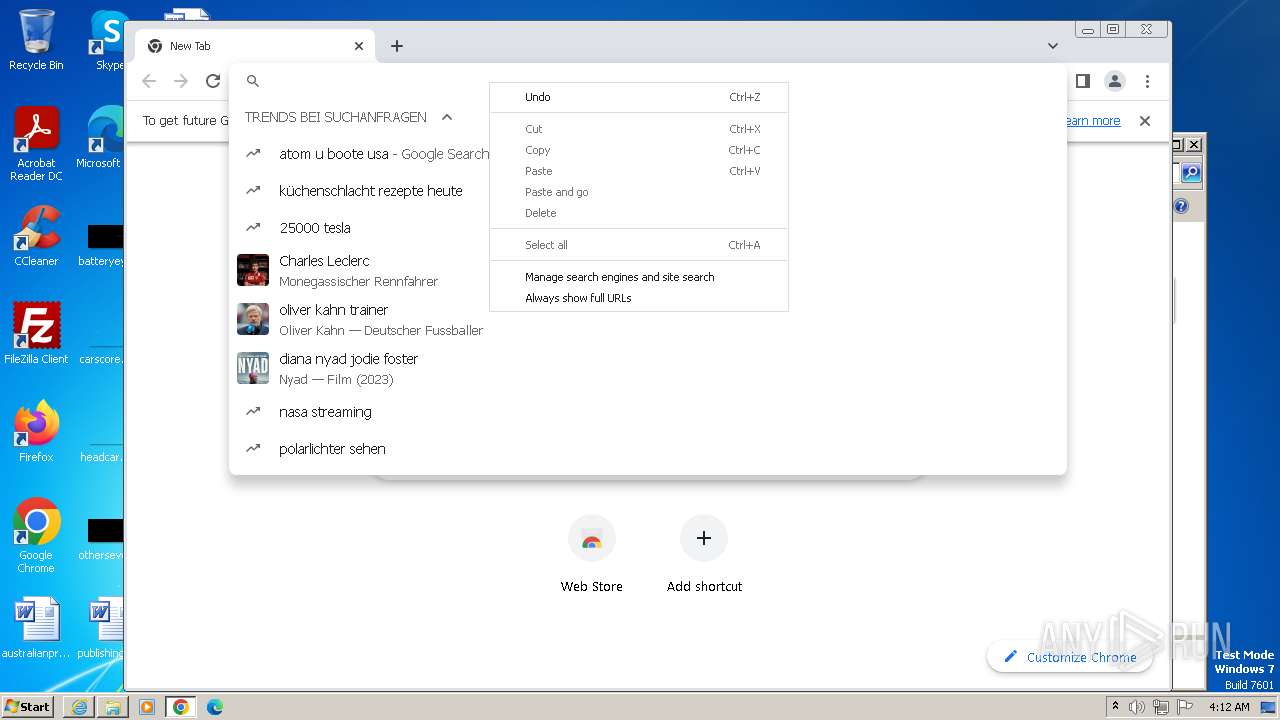Open Firefox desktop icon
This screenshot has height=720, width=1280.
pos(36,432)
